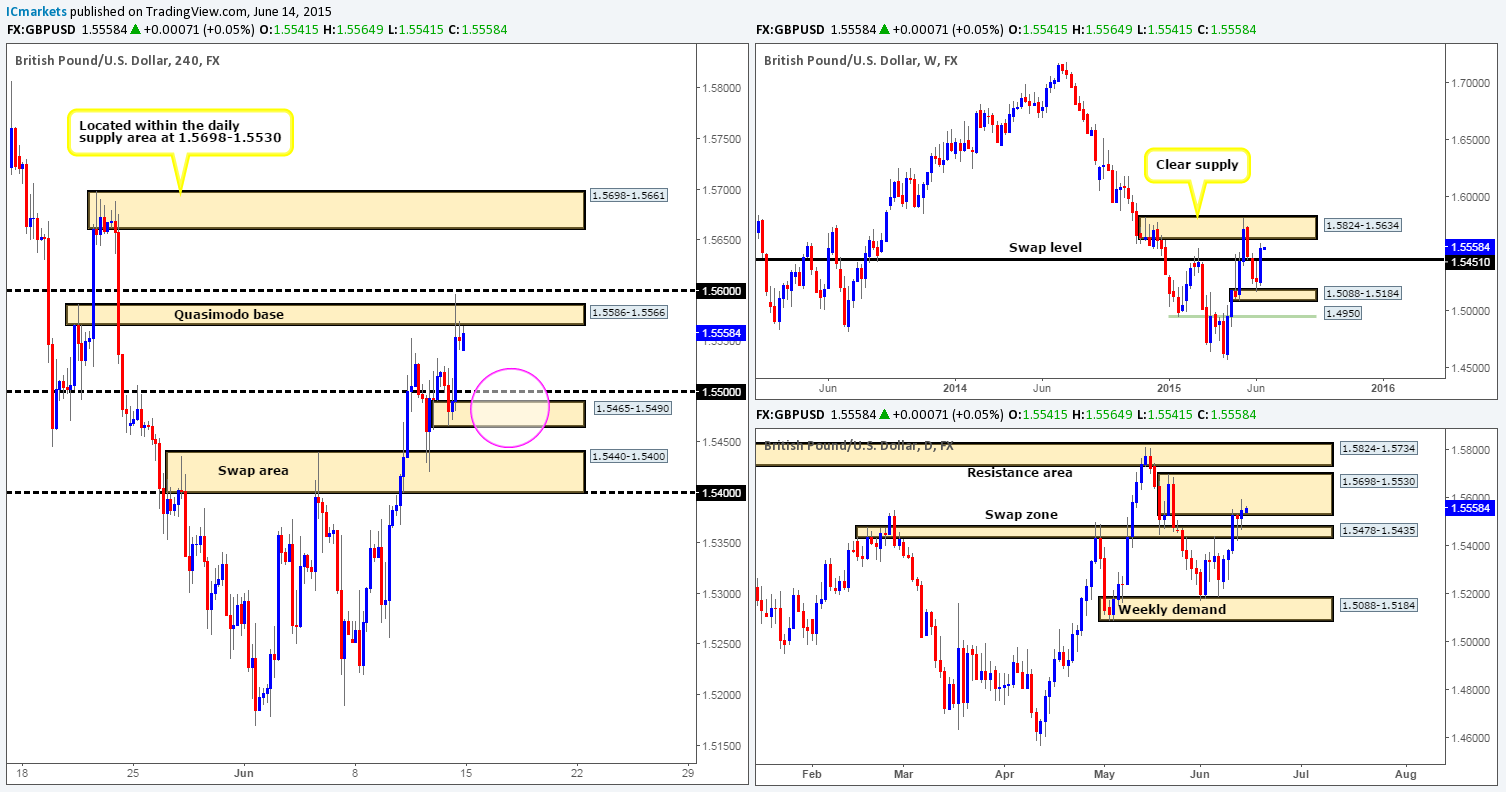The height and width of the screenshot is (792, 1506).
Task: Click the FX:GBPUSD symbol on the weekly chart header
Action: tap(790, 29)
